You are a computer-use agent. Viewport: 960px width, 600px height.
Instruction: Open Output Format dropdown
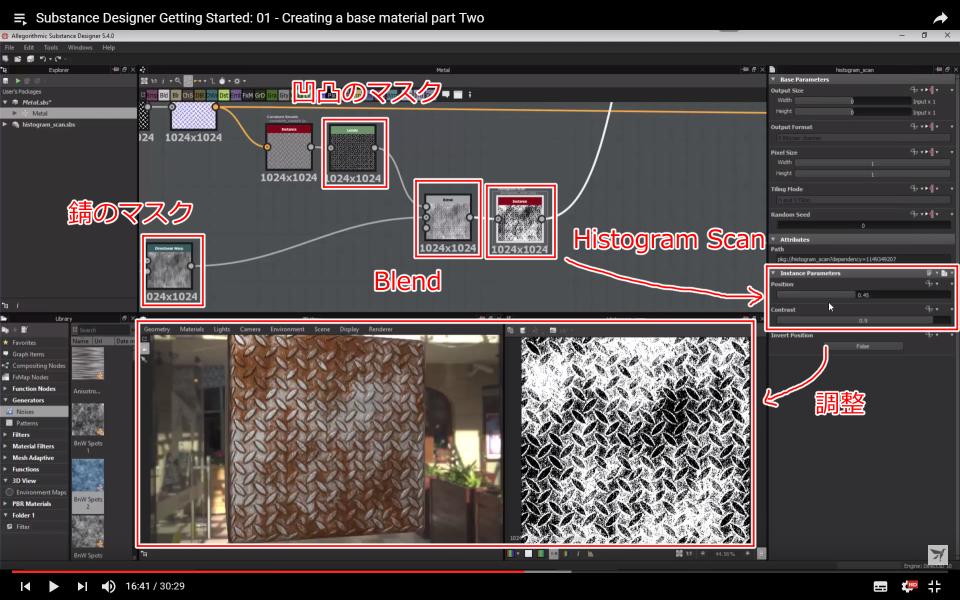click(x=863, y=138)
